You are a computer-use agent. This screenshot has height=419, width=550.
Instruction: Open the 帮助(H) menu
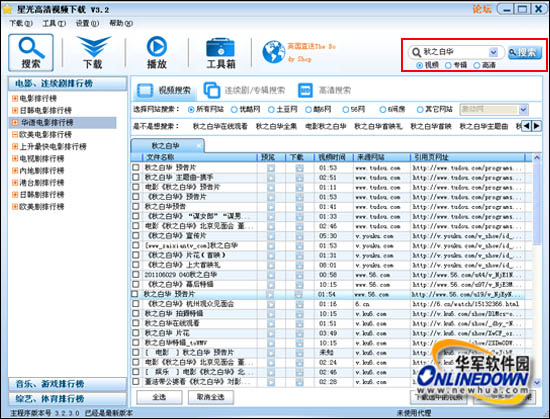(x=121, y=23)
